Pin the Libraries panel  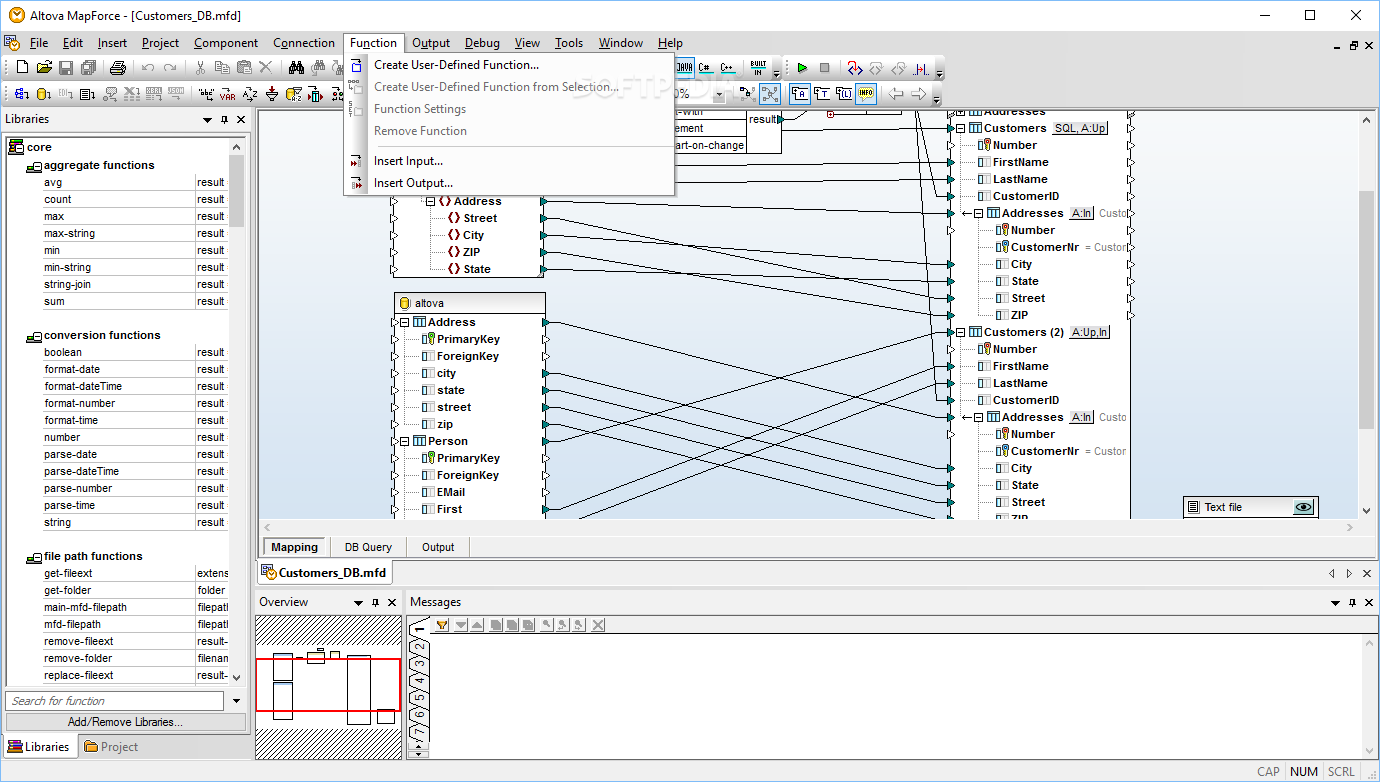[225, 119]
